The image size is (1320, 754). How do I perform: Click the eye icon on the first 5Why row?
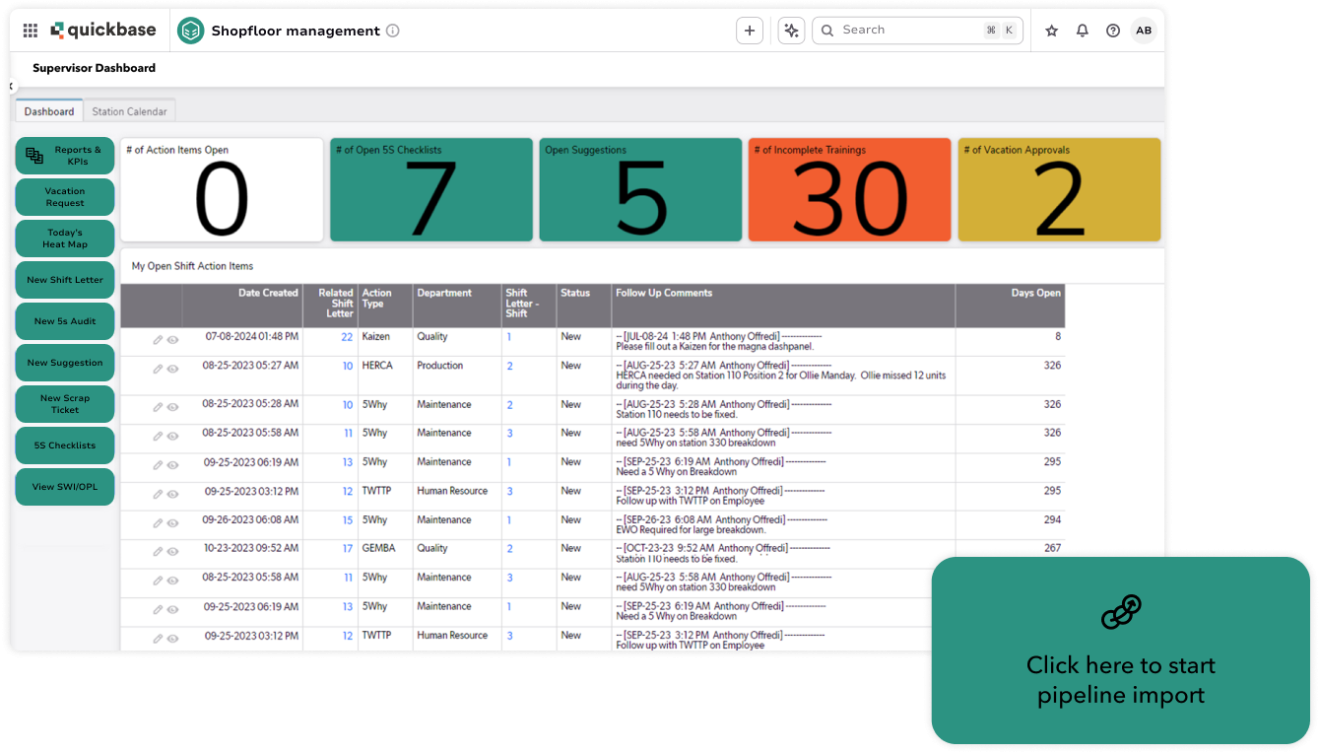172,405
